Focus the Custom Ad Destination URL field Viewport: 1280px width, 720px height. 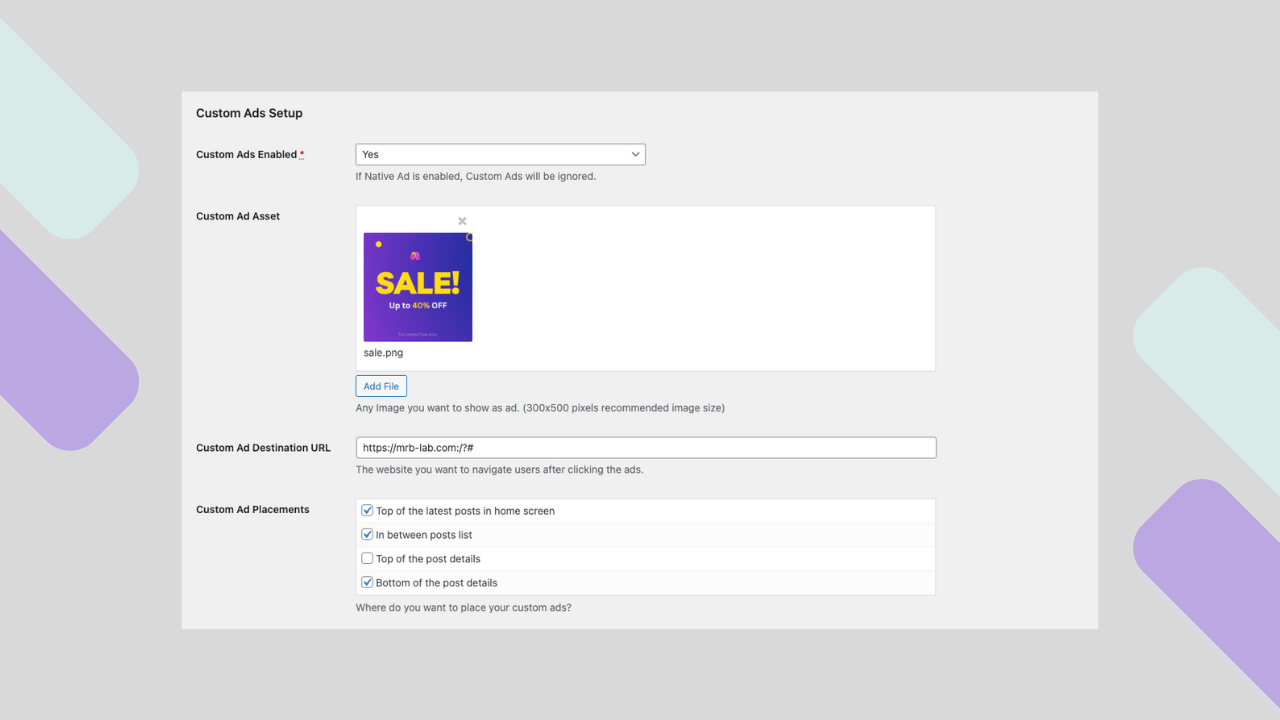[646, 448]
